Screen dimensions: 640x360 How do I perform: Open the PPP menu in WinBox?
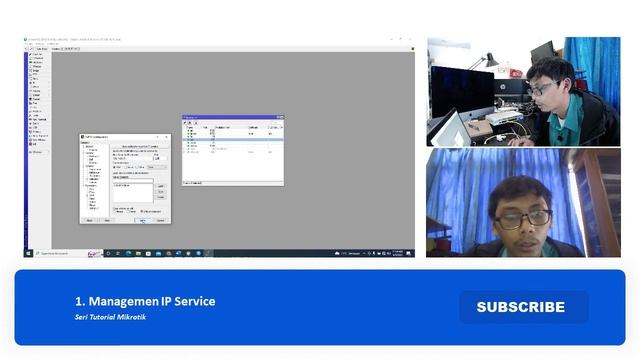[x=38, y=74]
